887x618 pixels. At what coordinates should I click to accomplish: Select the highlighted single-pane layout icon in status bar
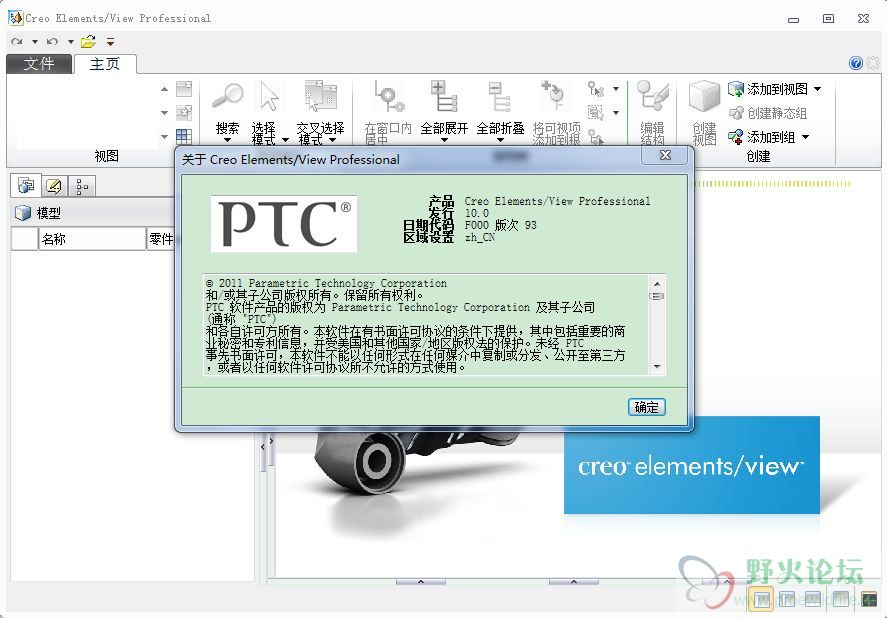pos(761,599)
